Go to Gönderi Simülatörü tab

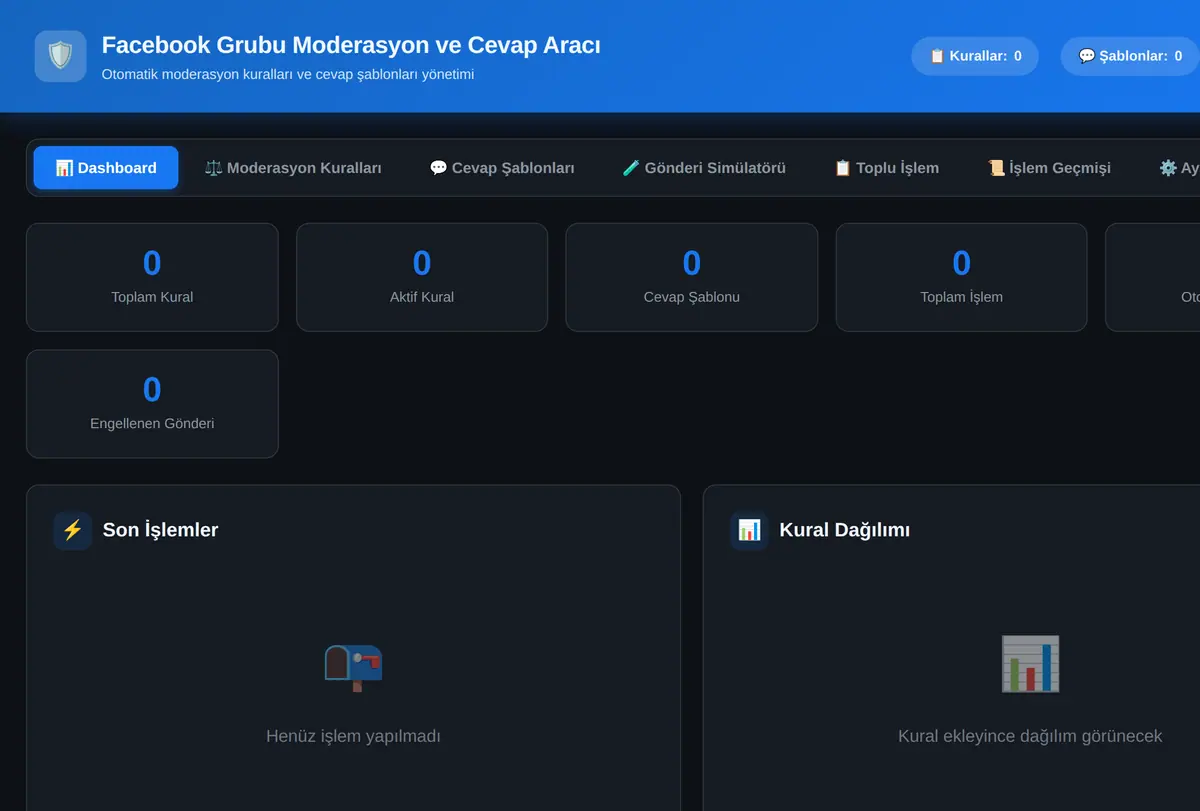click(704, 168)
